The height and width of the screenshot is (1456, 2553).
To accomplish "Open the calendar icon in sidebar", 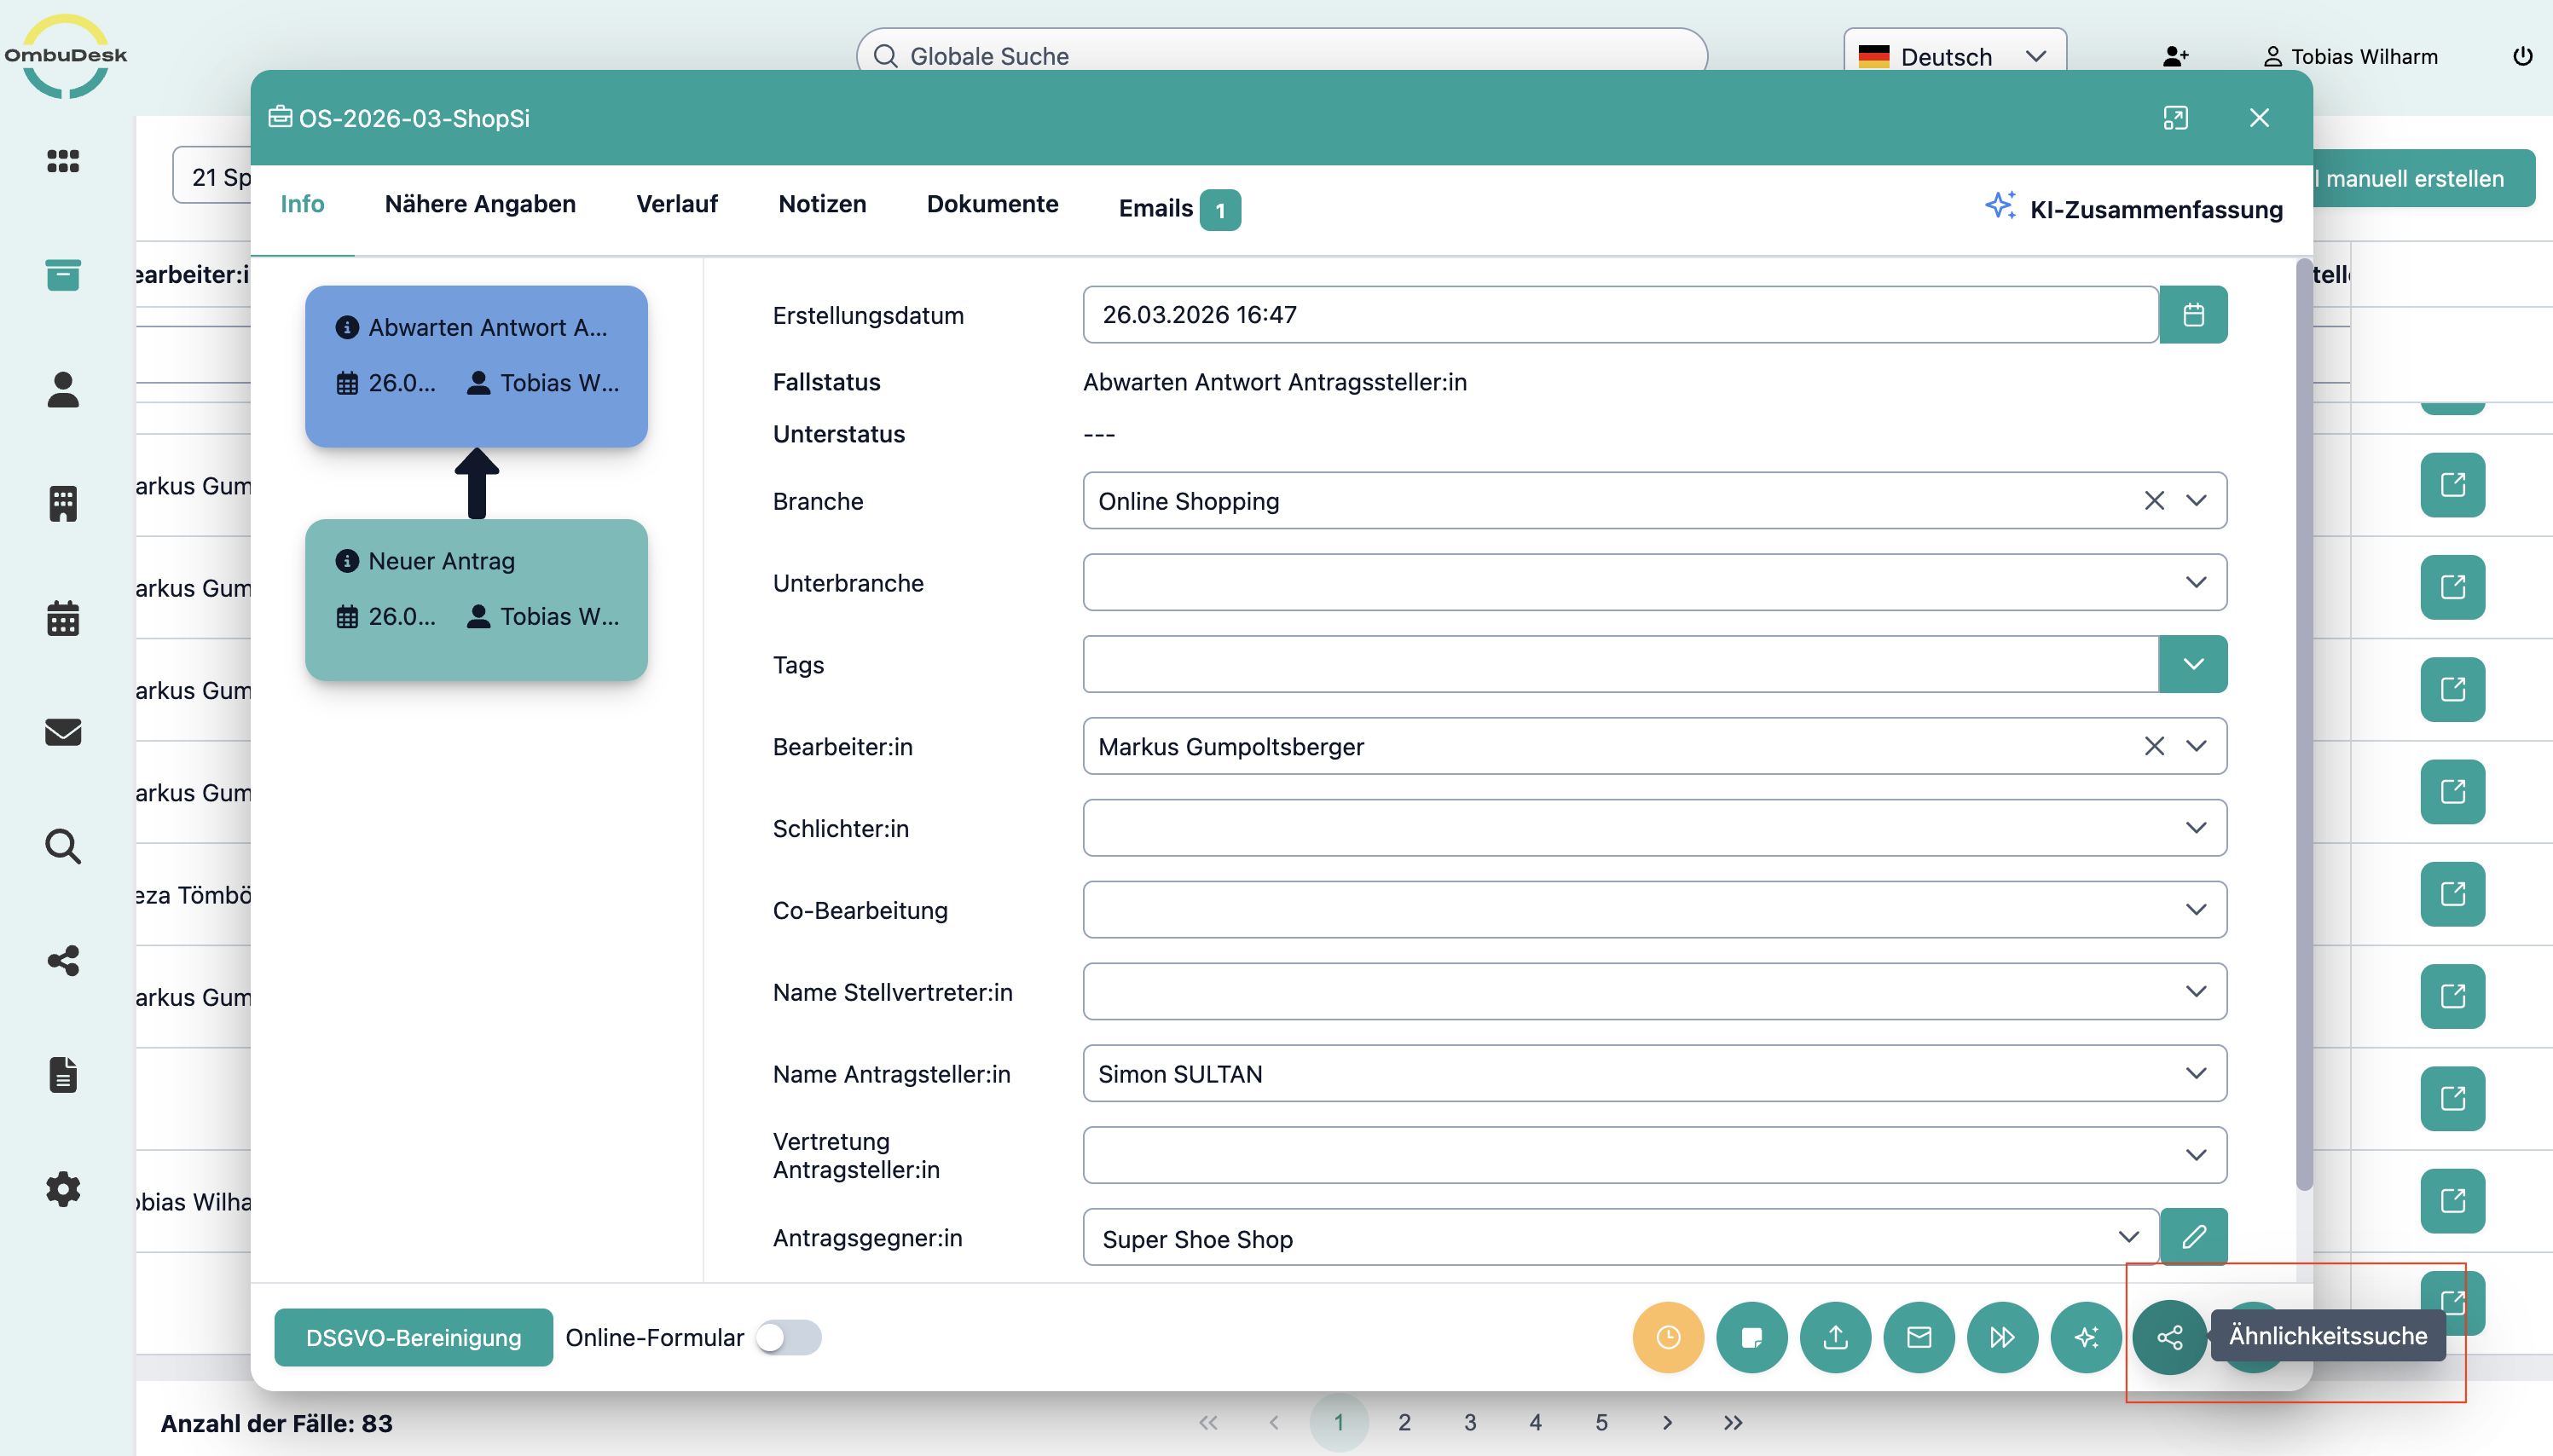I will click(x=63, y=618).
